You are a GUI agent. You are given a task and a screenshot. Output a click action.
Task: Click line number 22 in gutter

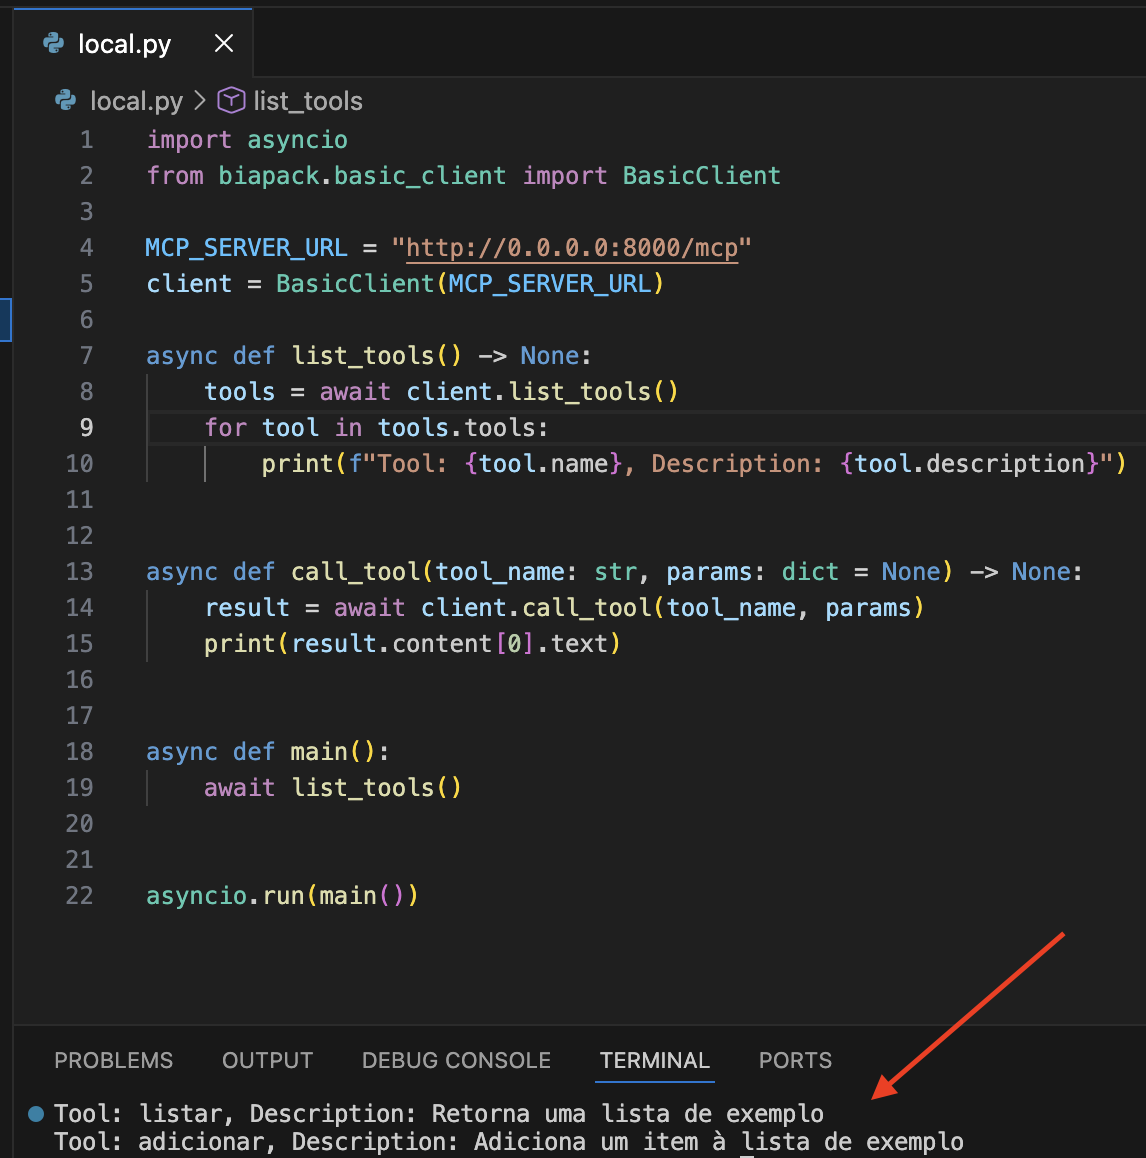coord(79,895)
